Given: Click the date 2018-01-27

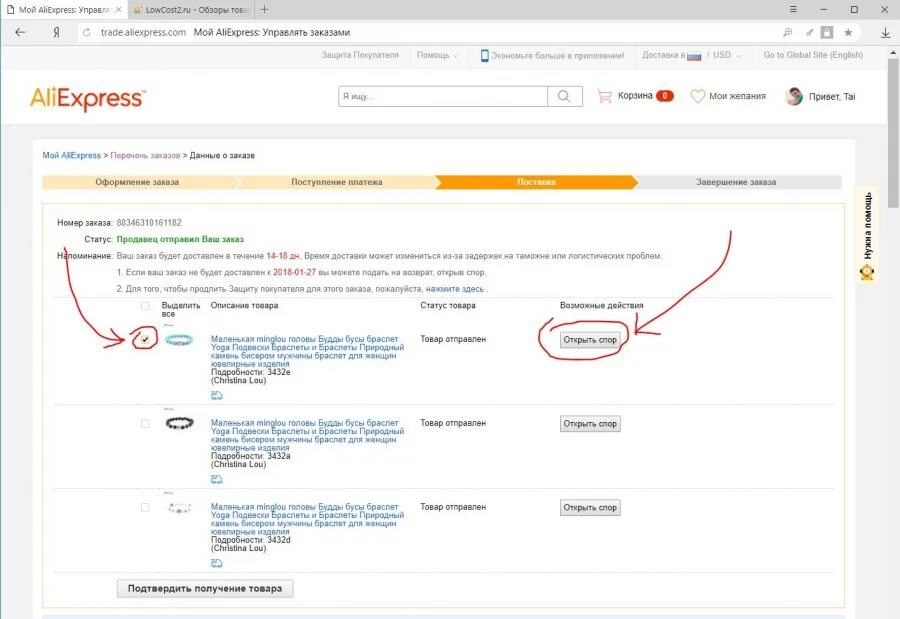Looking at the screenshot, I should [294, 272].
